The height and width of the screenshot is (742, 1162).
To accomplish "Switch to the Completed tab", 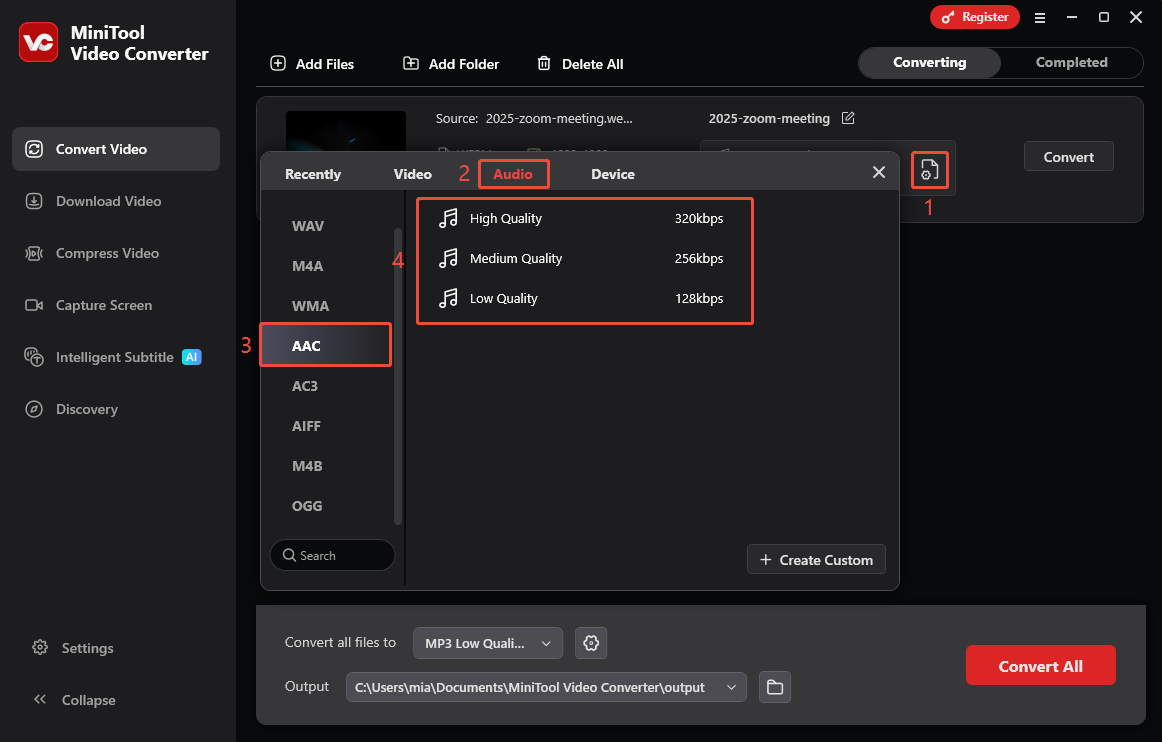I will pos(1071,62).
